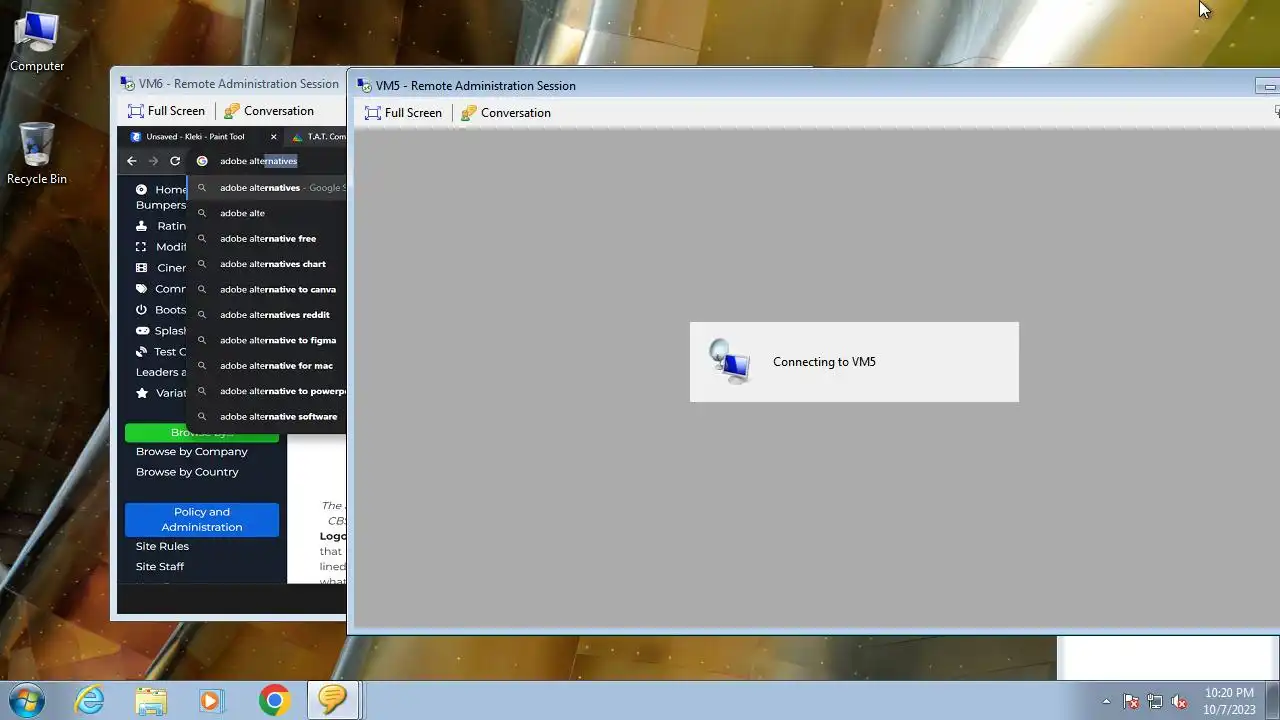Click the taskbar clock 10:20 PM

[x=1229, y=701]
